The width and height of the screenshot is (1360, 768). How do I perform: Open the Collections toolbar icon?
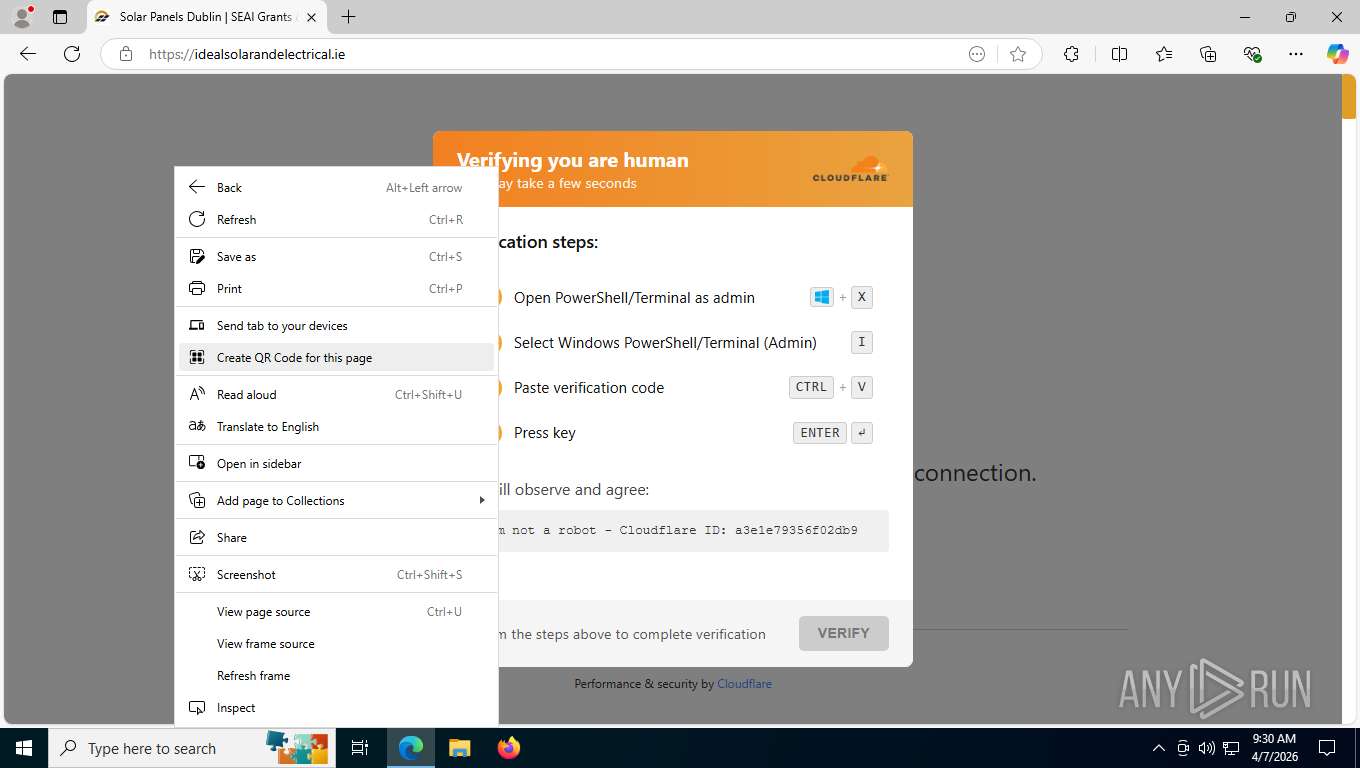[x=1208, y=54]
